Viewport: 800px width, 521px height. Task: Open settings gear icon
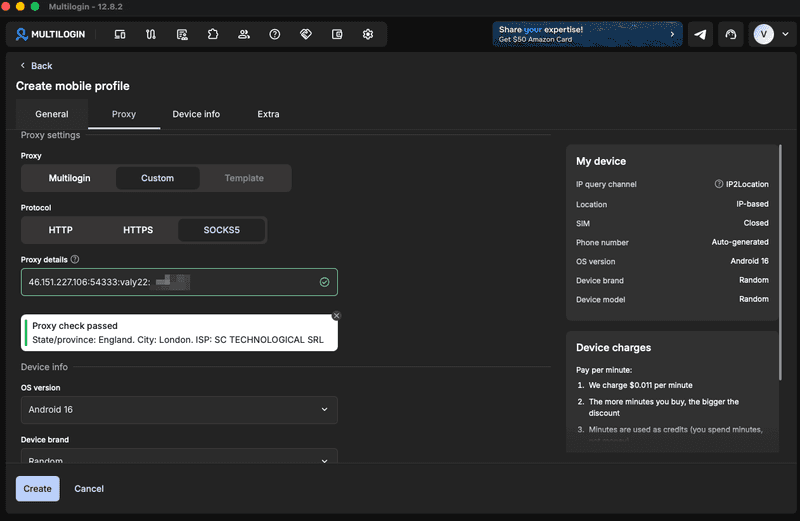coord(368,34)
